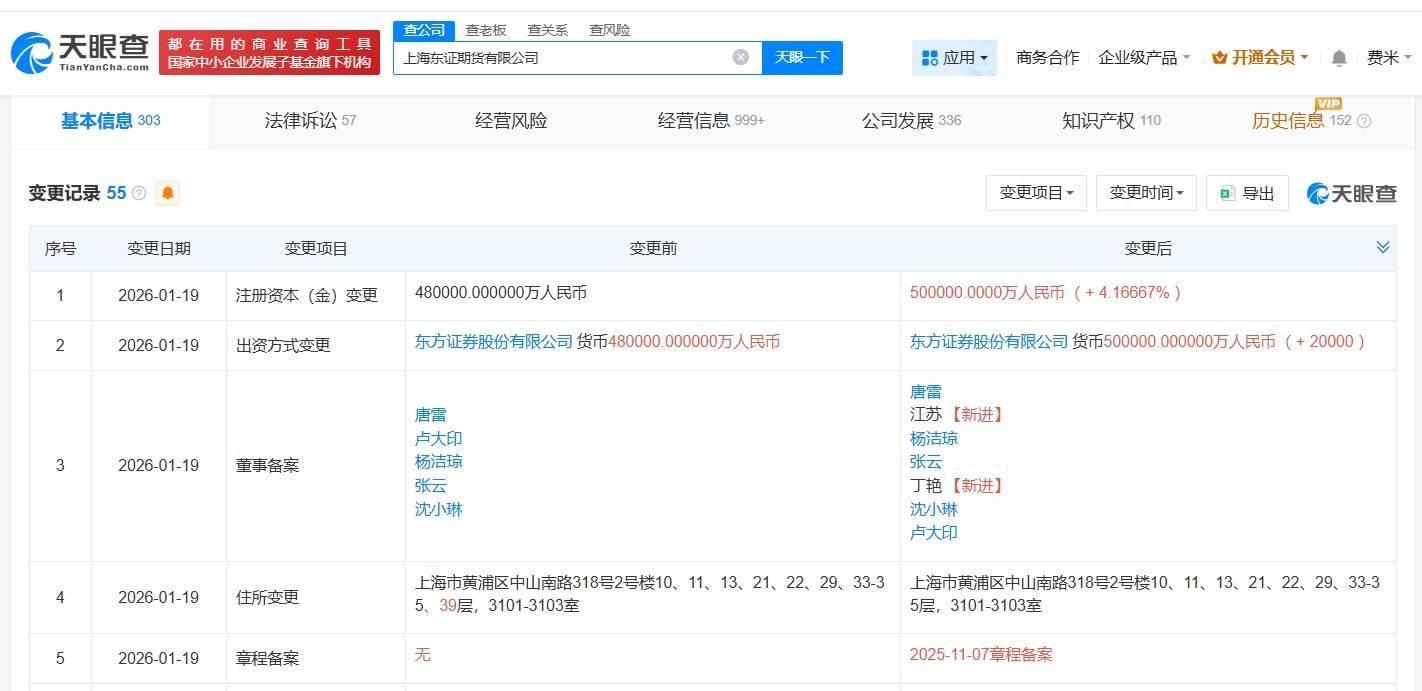1422x691 pixels.
Task: Open 沈小琳 profile in 变更前 column
Action: point(439,510)
